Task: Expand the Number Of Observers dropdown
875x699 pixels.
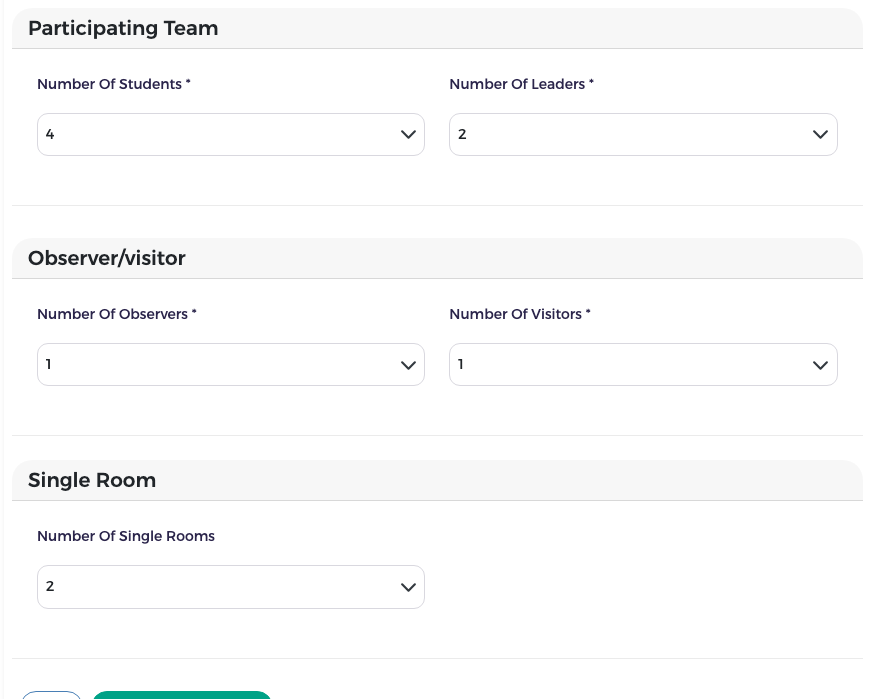Action: (x=231, y=364)
